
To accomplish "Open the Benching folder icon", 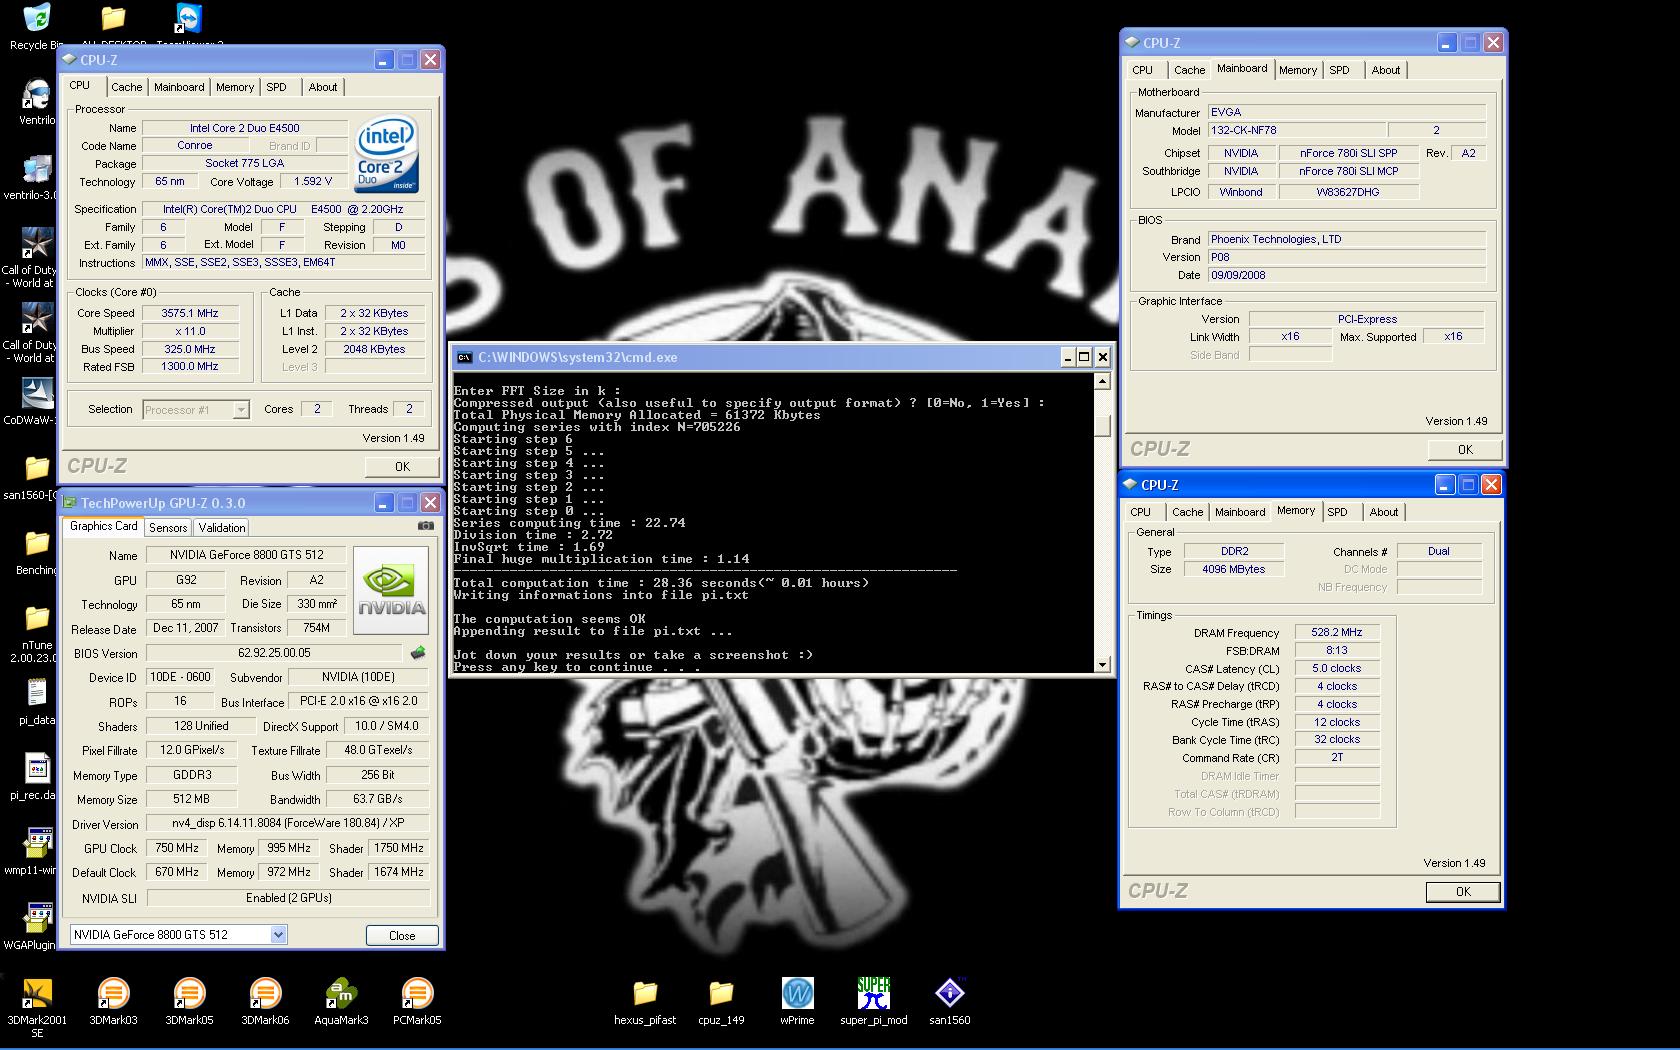I will [x=37, y=544].
